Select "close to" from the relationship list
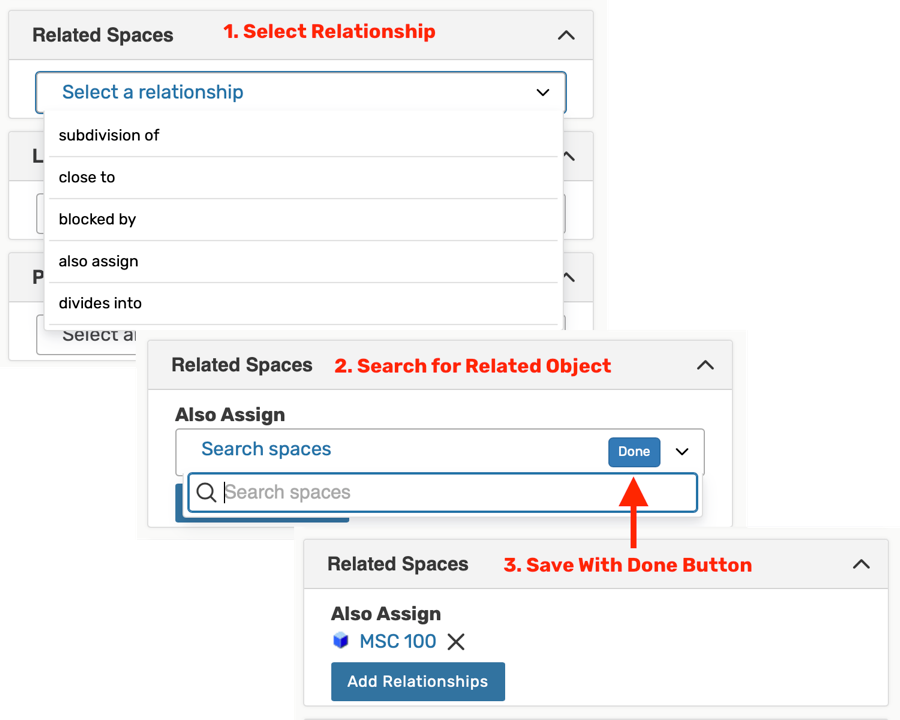This screenshot has height=720, width=900. (x=87, y=177)
